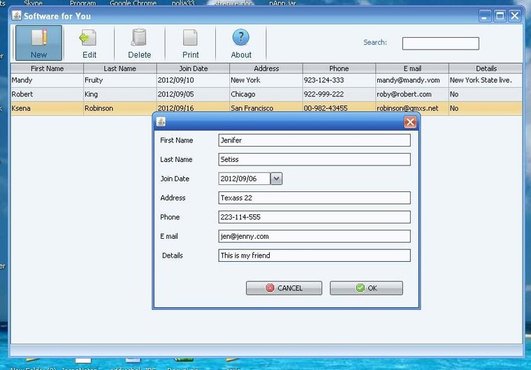This screenshot has width=531, height=370.
Task: Click the E mail field jen@jenny.com
Action: [x=314, y=236]
